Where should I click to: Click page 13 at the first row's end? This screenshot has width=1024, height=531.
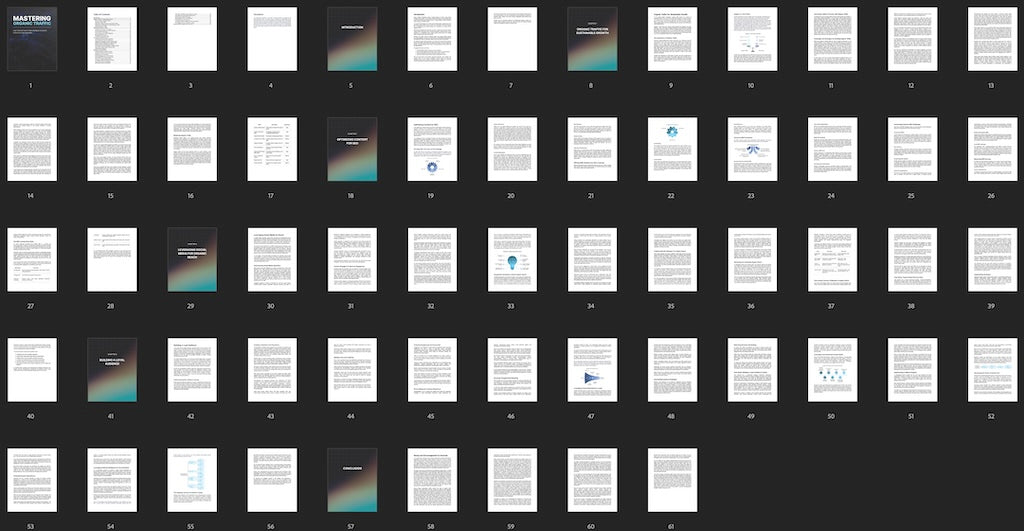[x=992, y=39]
